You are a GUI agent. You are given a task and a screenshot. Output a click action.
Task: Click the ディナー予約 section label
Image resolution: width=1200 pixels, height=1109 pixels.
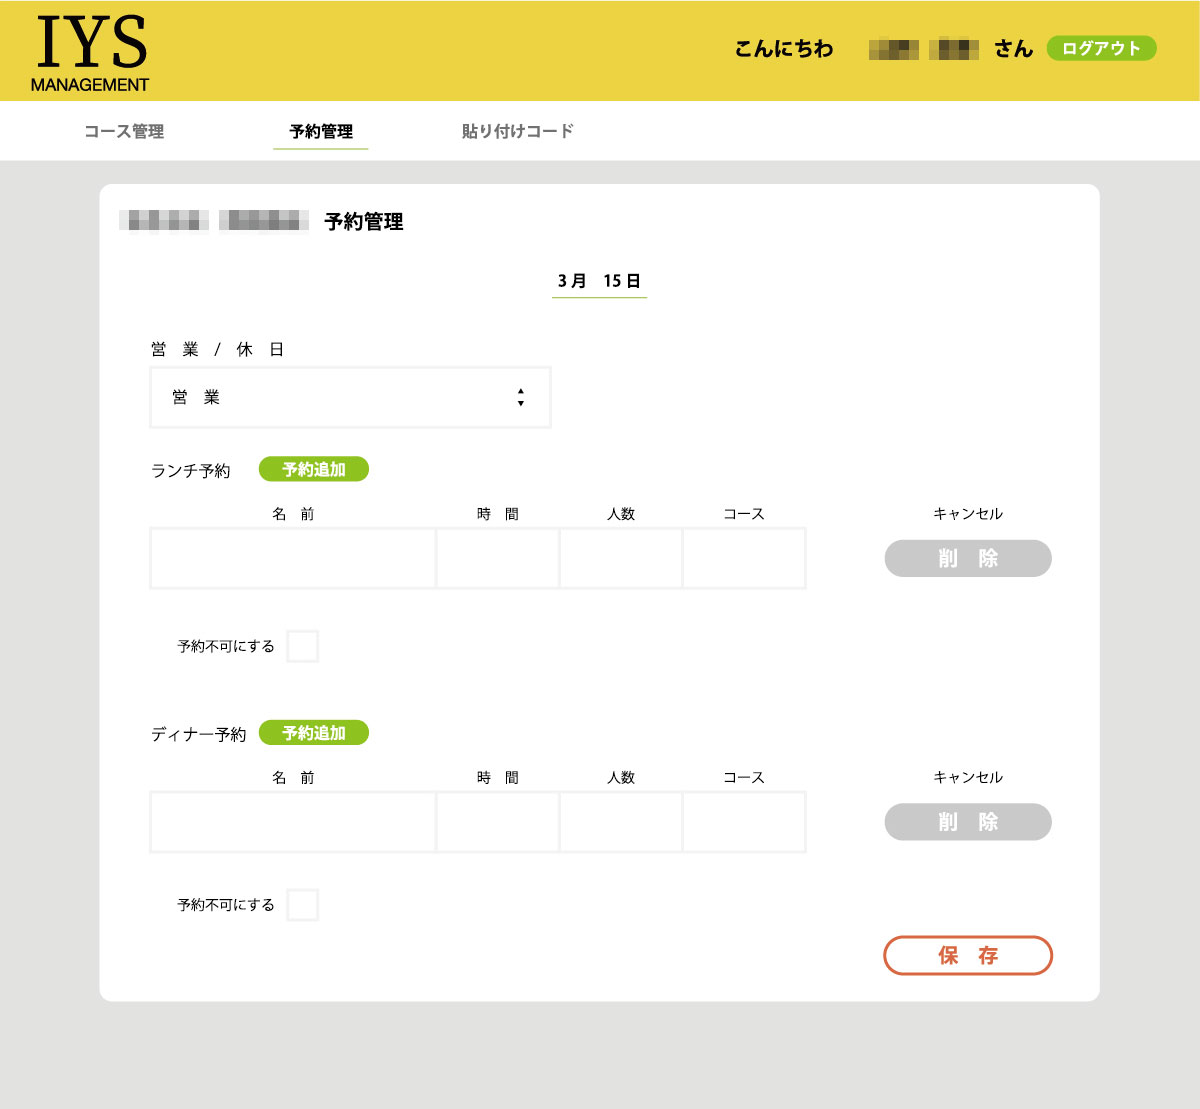(x=198, y=734)
